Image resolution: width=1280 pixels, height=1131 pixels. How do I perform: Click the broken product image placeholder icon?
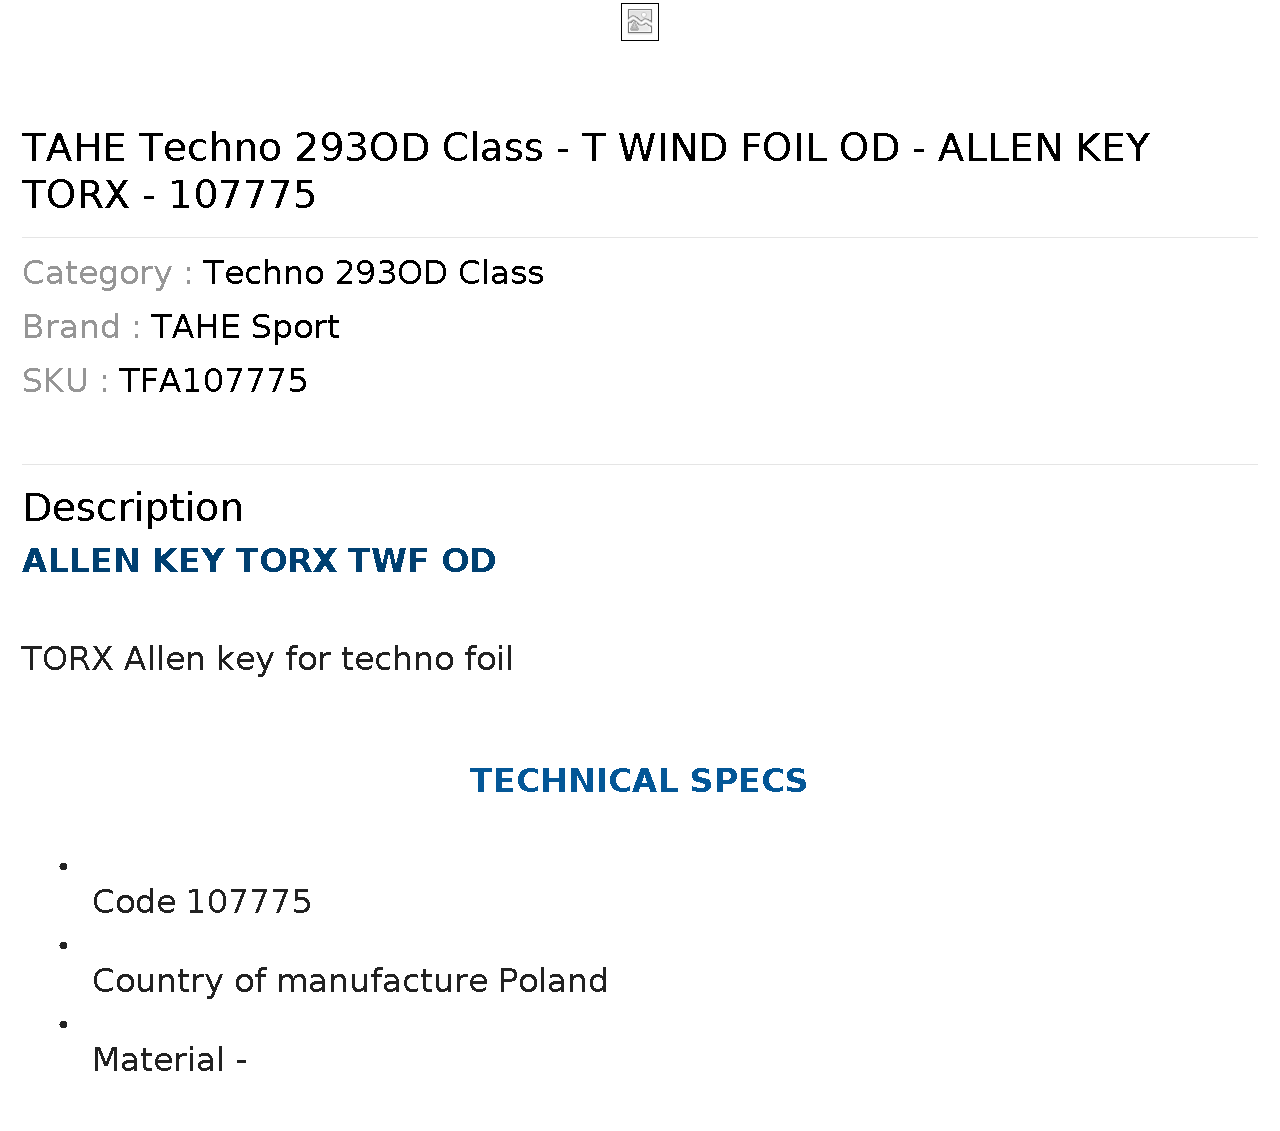click(x=640, y=22)
